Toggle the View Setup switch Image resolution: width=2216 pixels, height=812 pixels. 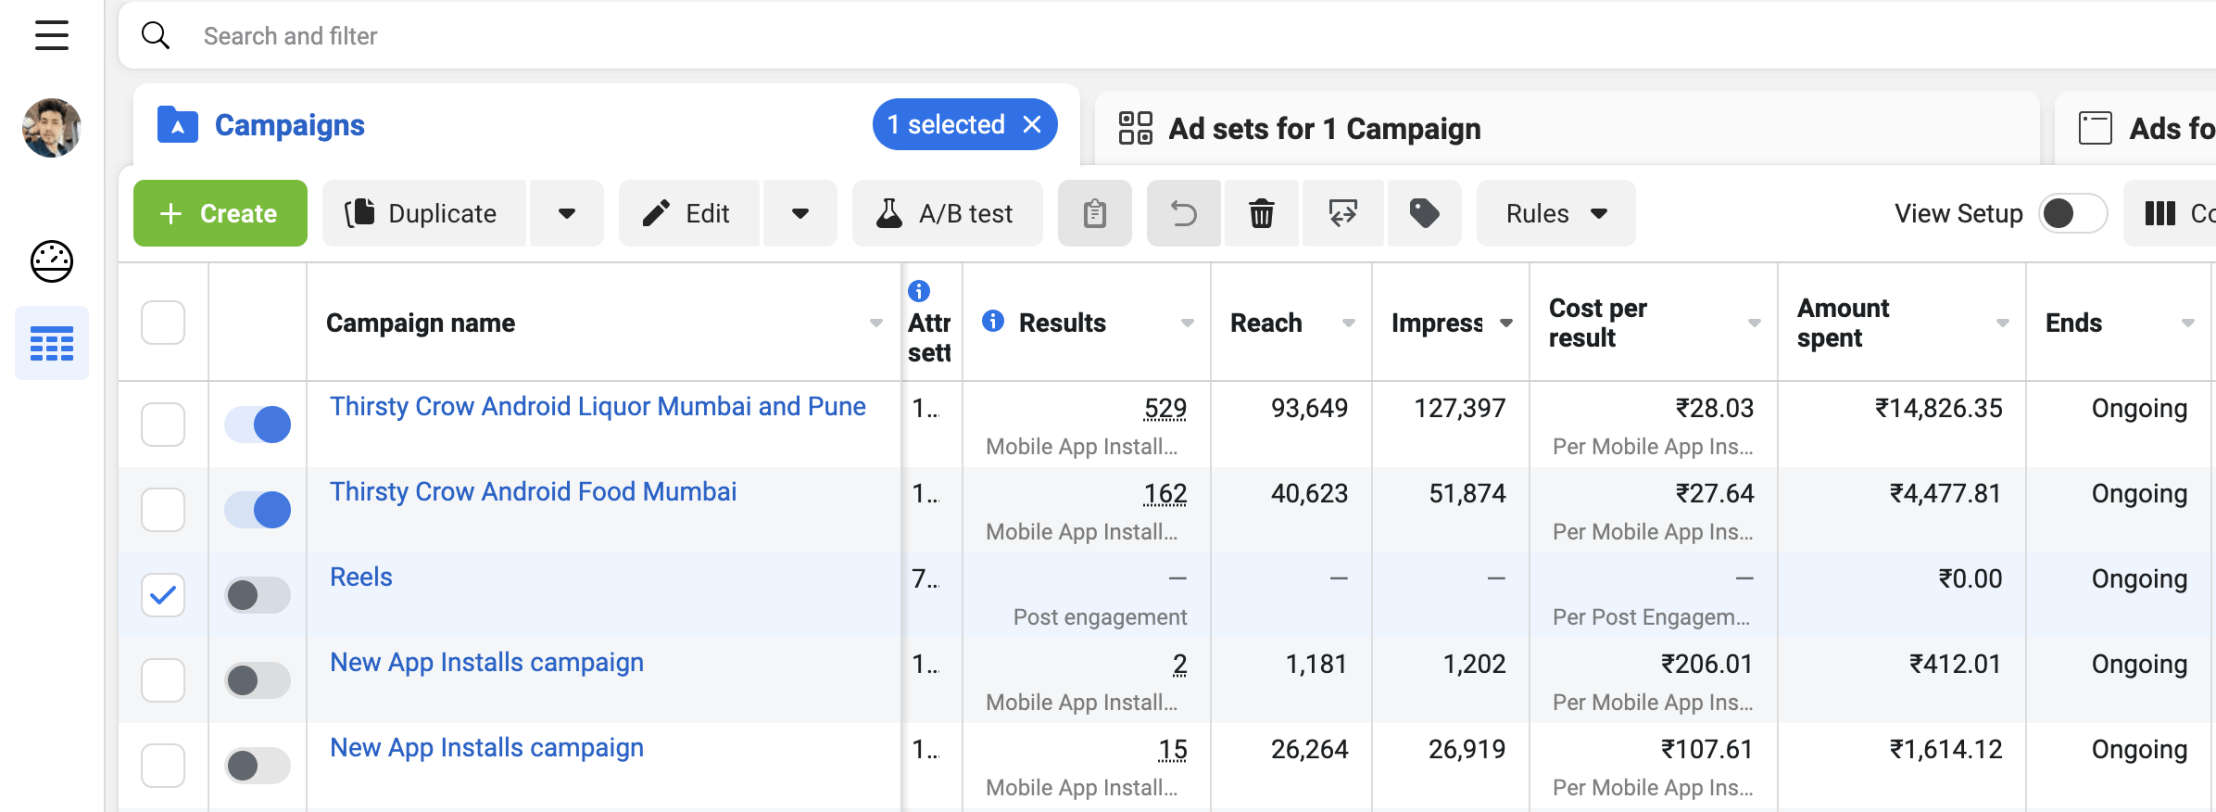(2073, 213)
